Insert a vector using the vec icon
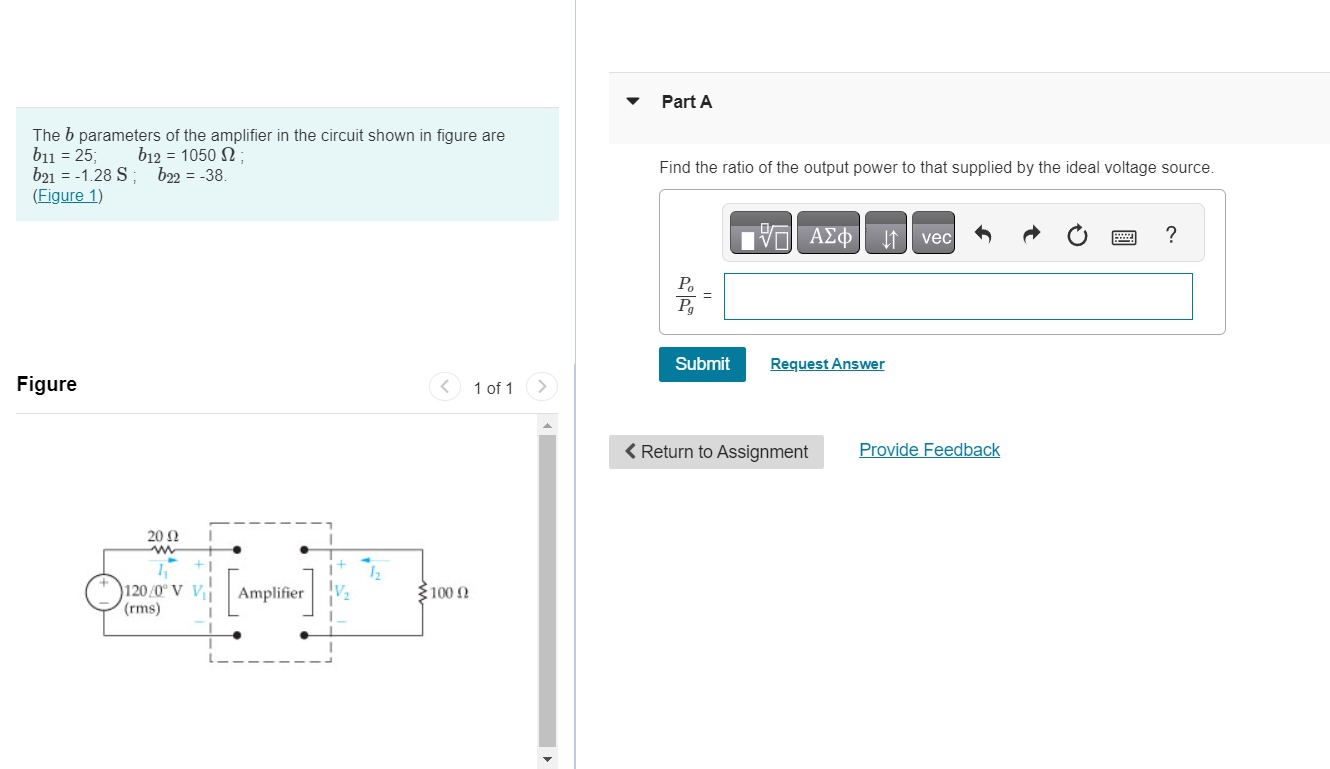 933,232
